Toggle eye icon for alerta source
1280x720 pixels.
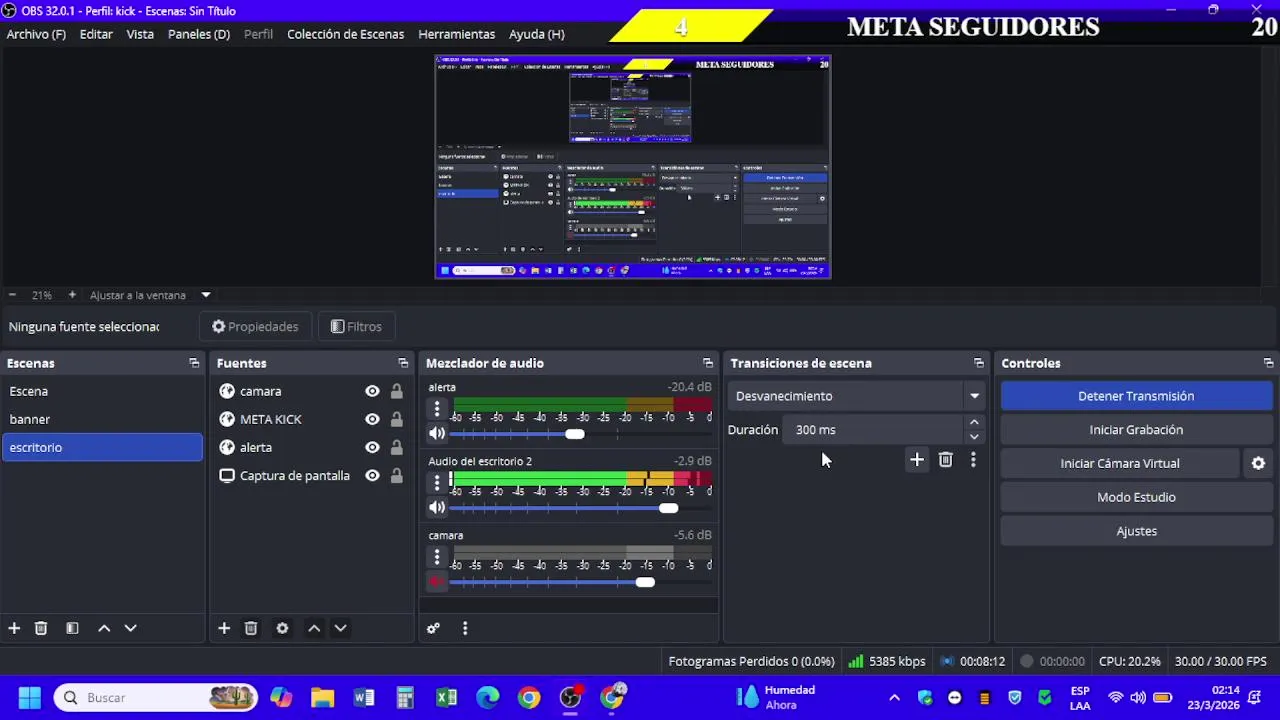tap(372, 447)
